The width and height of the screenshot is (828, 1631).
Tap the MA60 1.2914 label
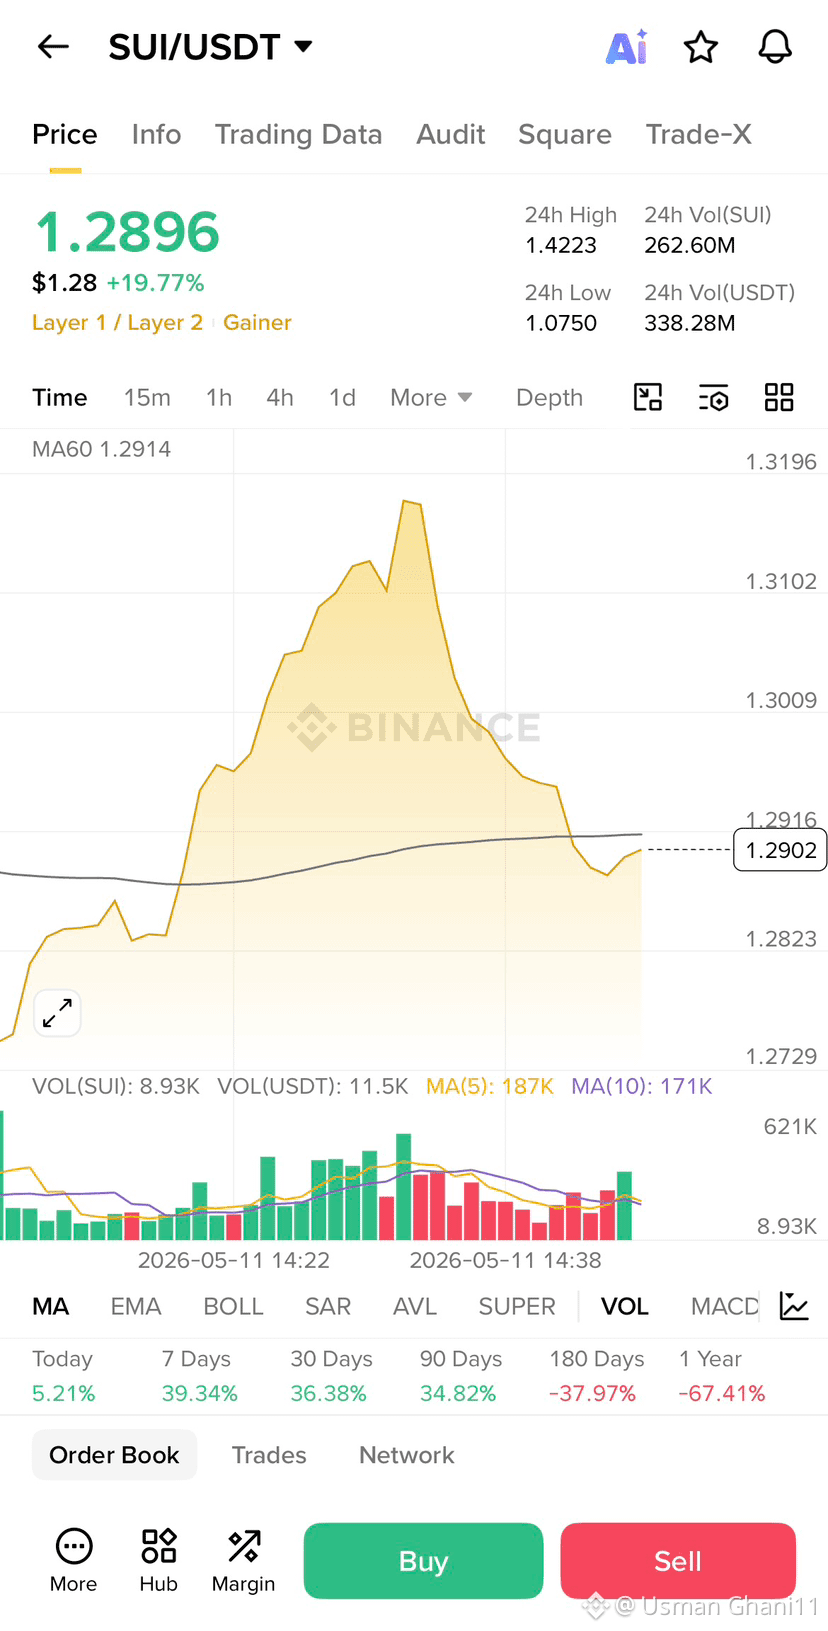101,449
